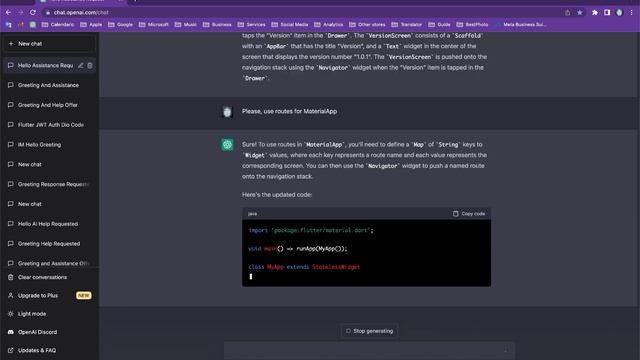This screenshot has height=360, width=640.
Task: Click the trash icon on Hello Assistance conversation
Action: pos(90,65)
